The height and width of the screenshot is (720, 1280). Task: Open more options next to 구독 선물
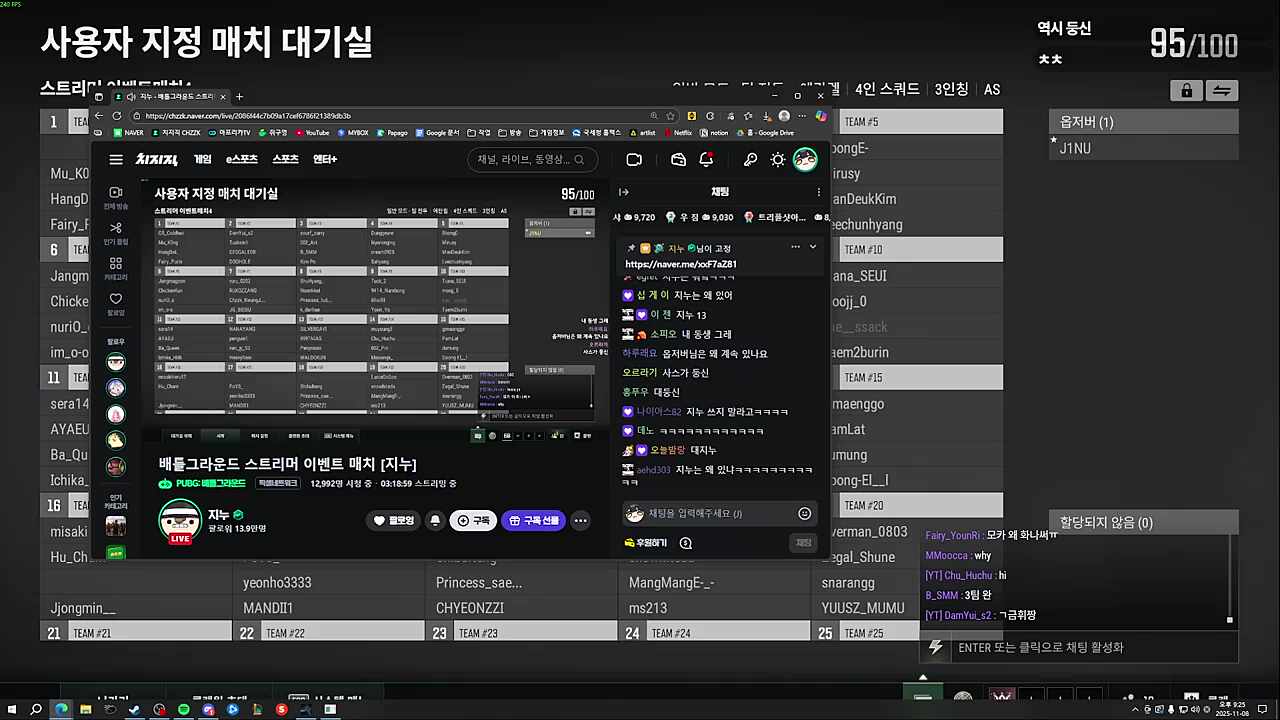pyautogui.click(x=580, y=520)
